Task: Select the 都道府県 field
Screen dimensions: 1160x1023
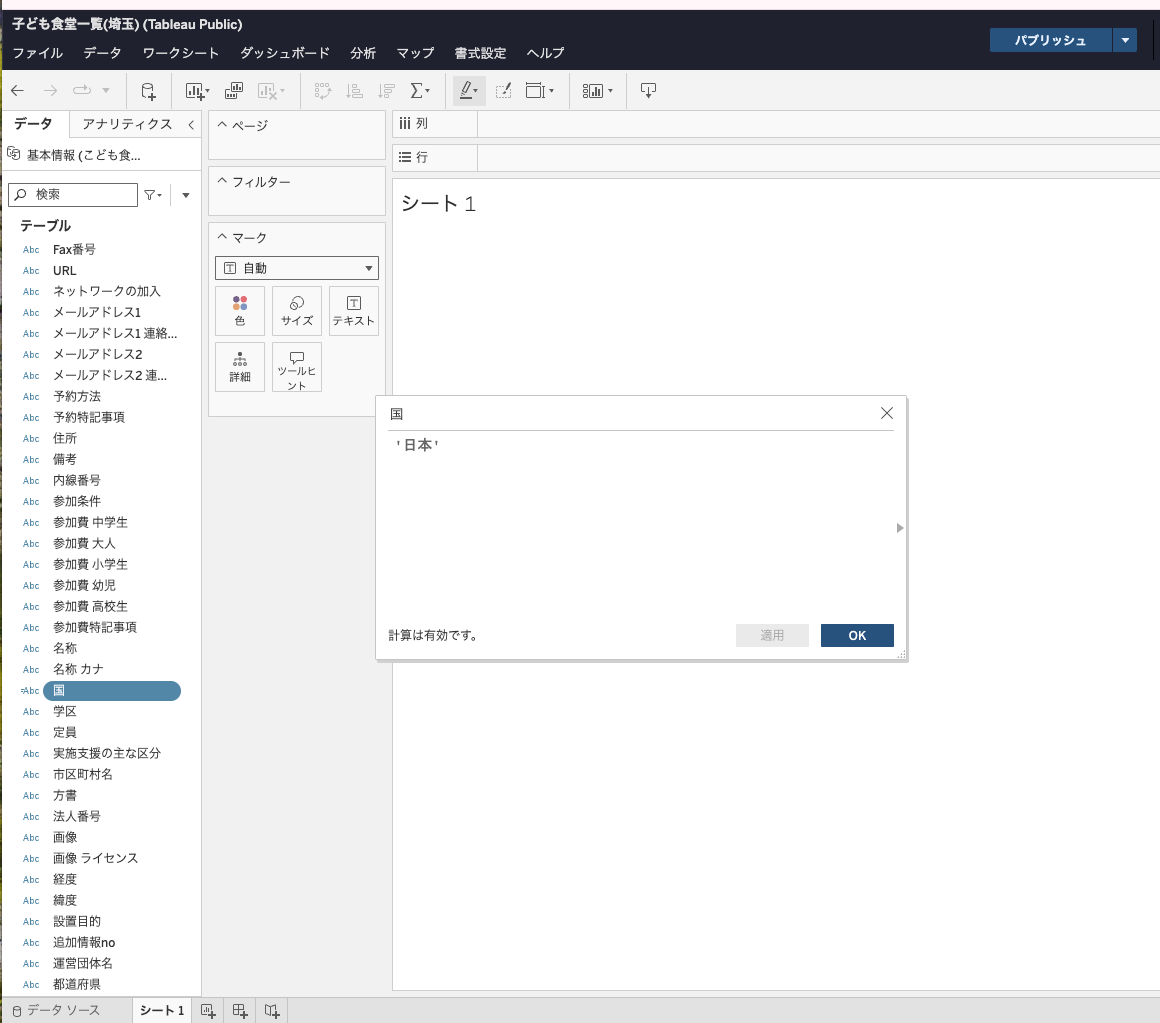Action: (x=77, y=985)
